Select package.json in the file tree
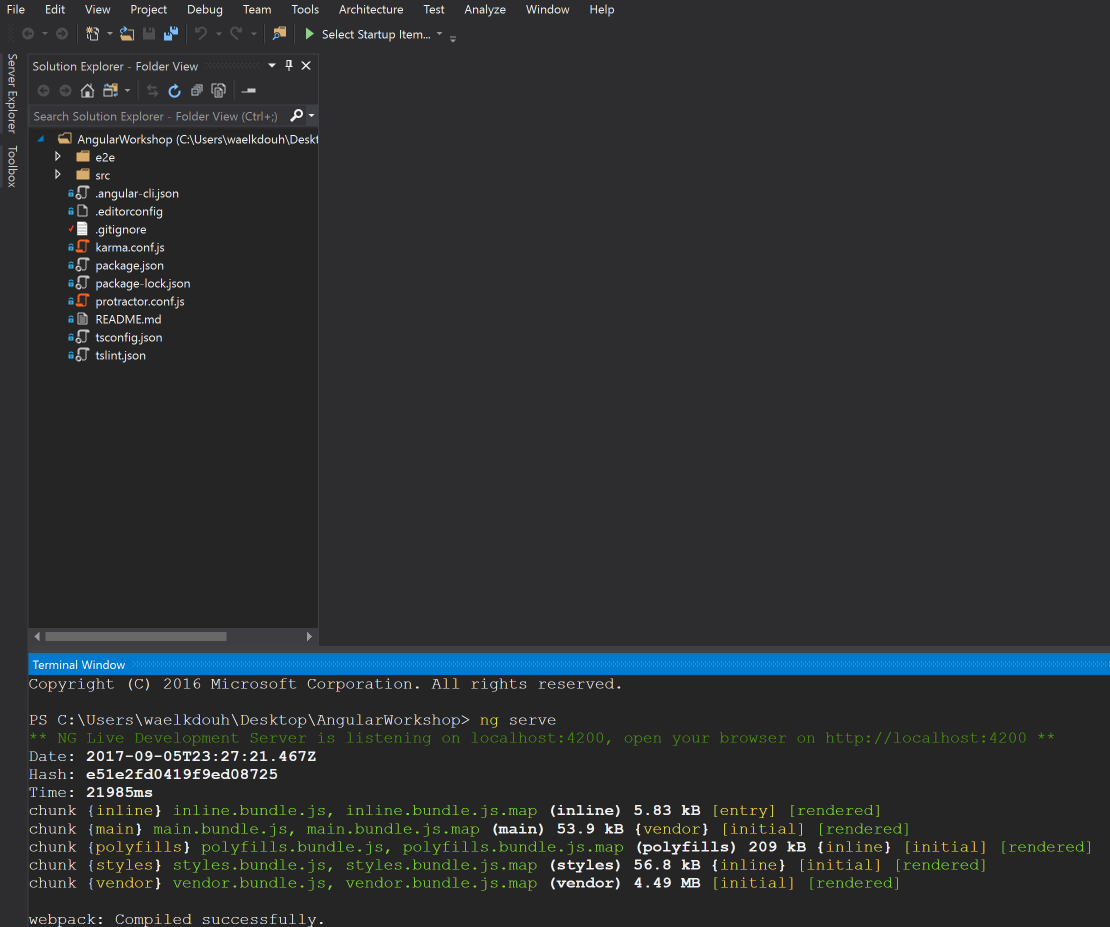 click(x=129, y=265)
